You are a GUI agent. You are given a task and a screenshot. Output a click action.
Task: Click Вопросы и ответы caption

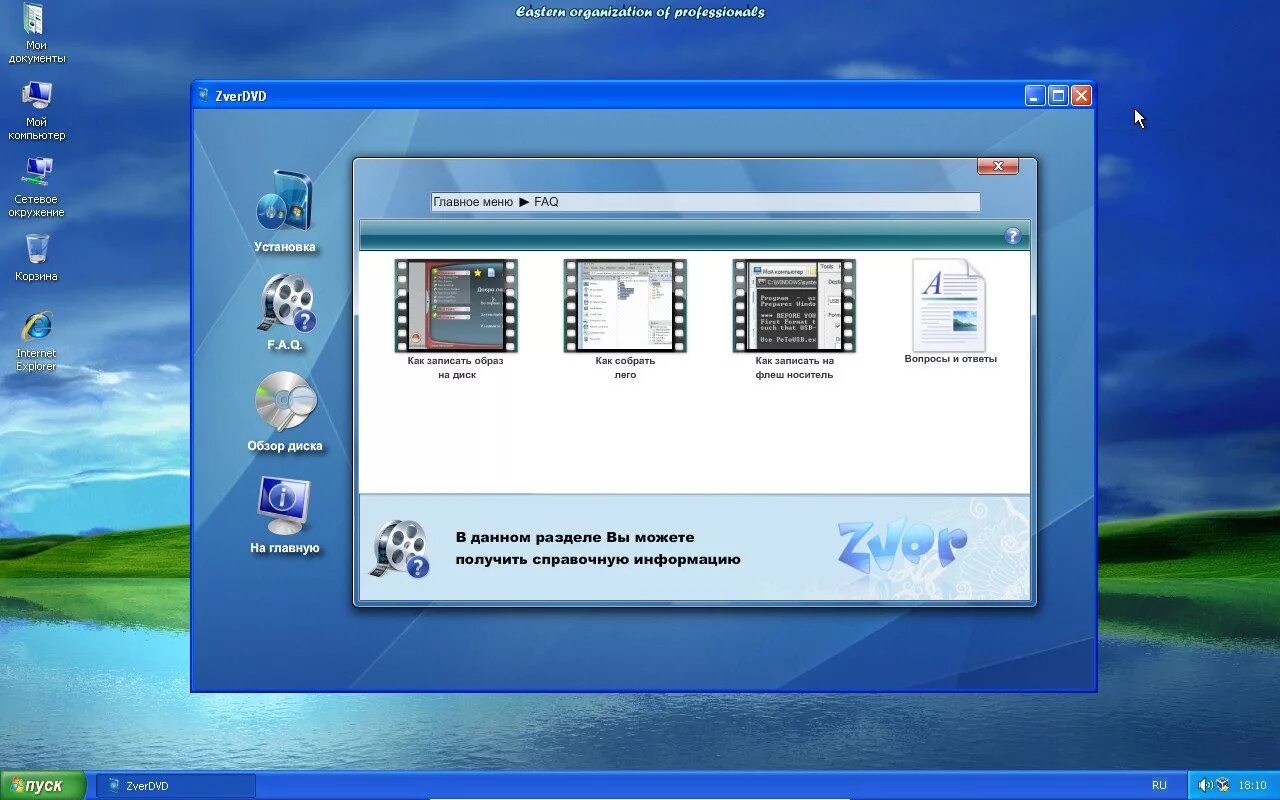click(x=950, y=359)
